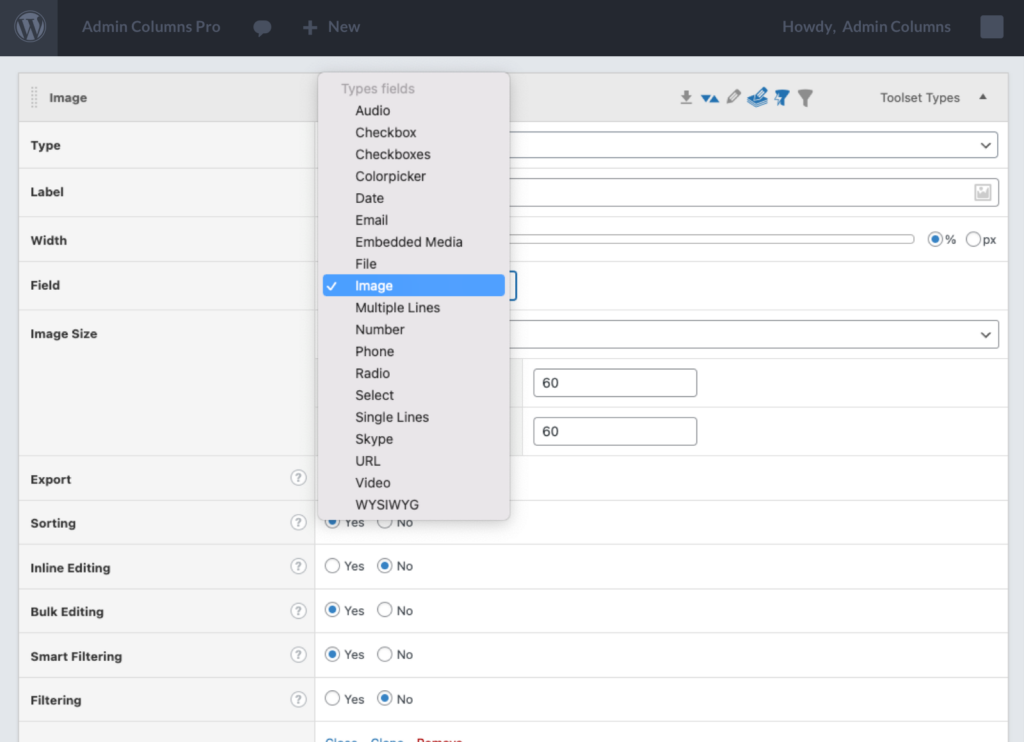Show help for Bulk Editing setting
Viewport: 1024px width, 742px height.
(298, 611)
